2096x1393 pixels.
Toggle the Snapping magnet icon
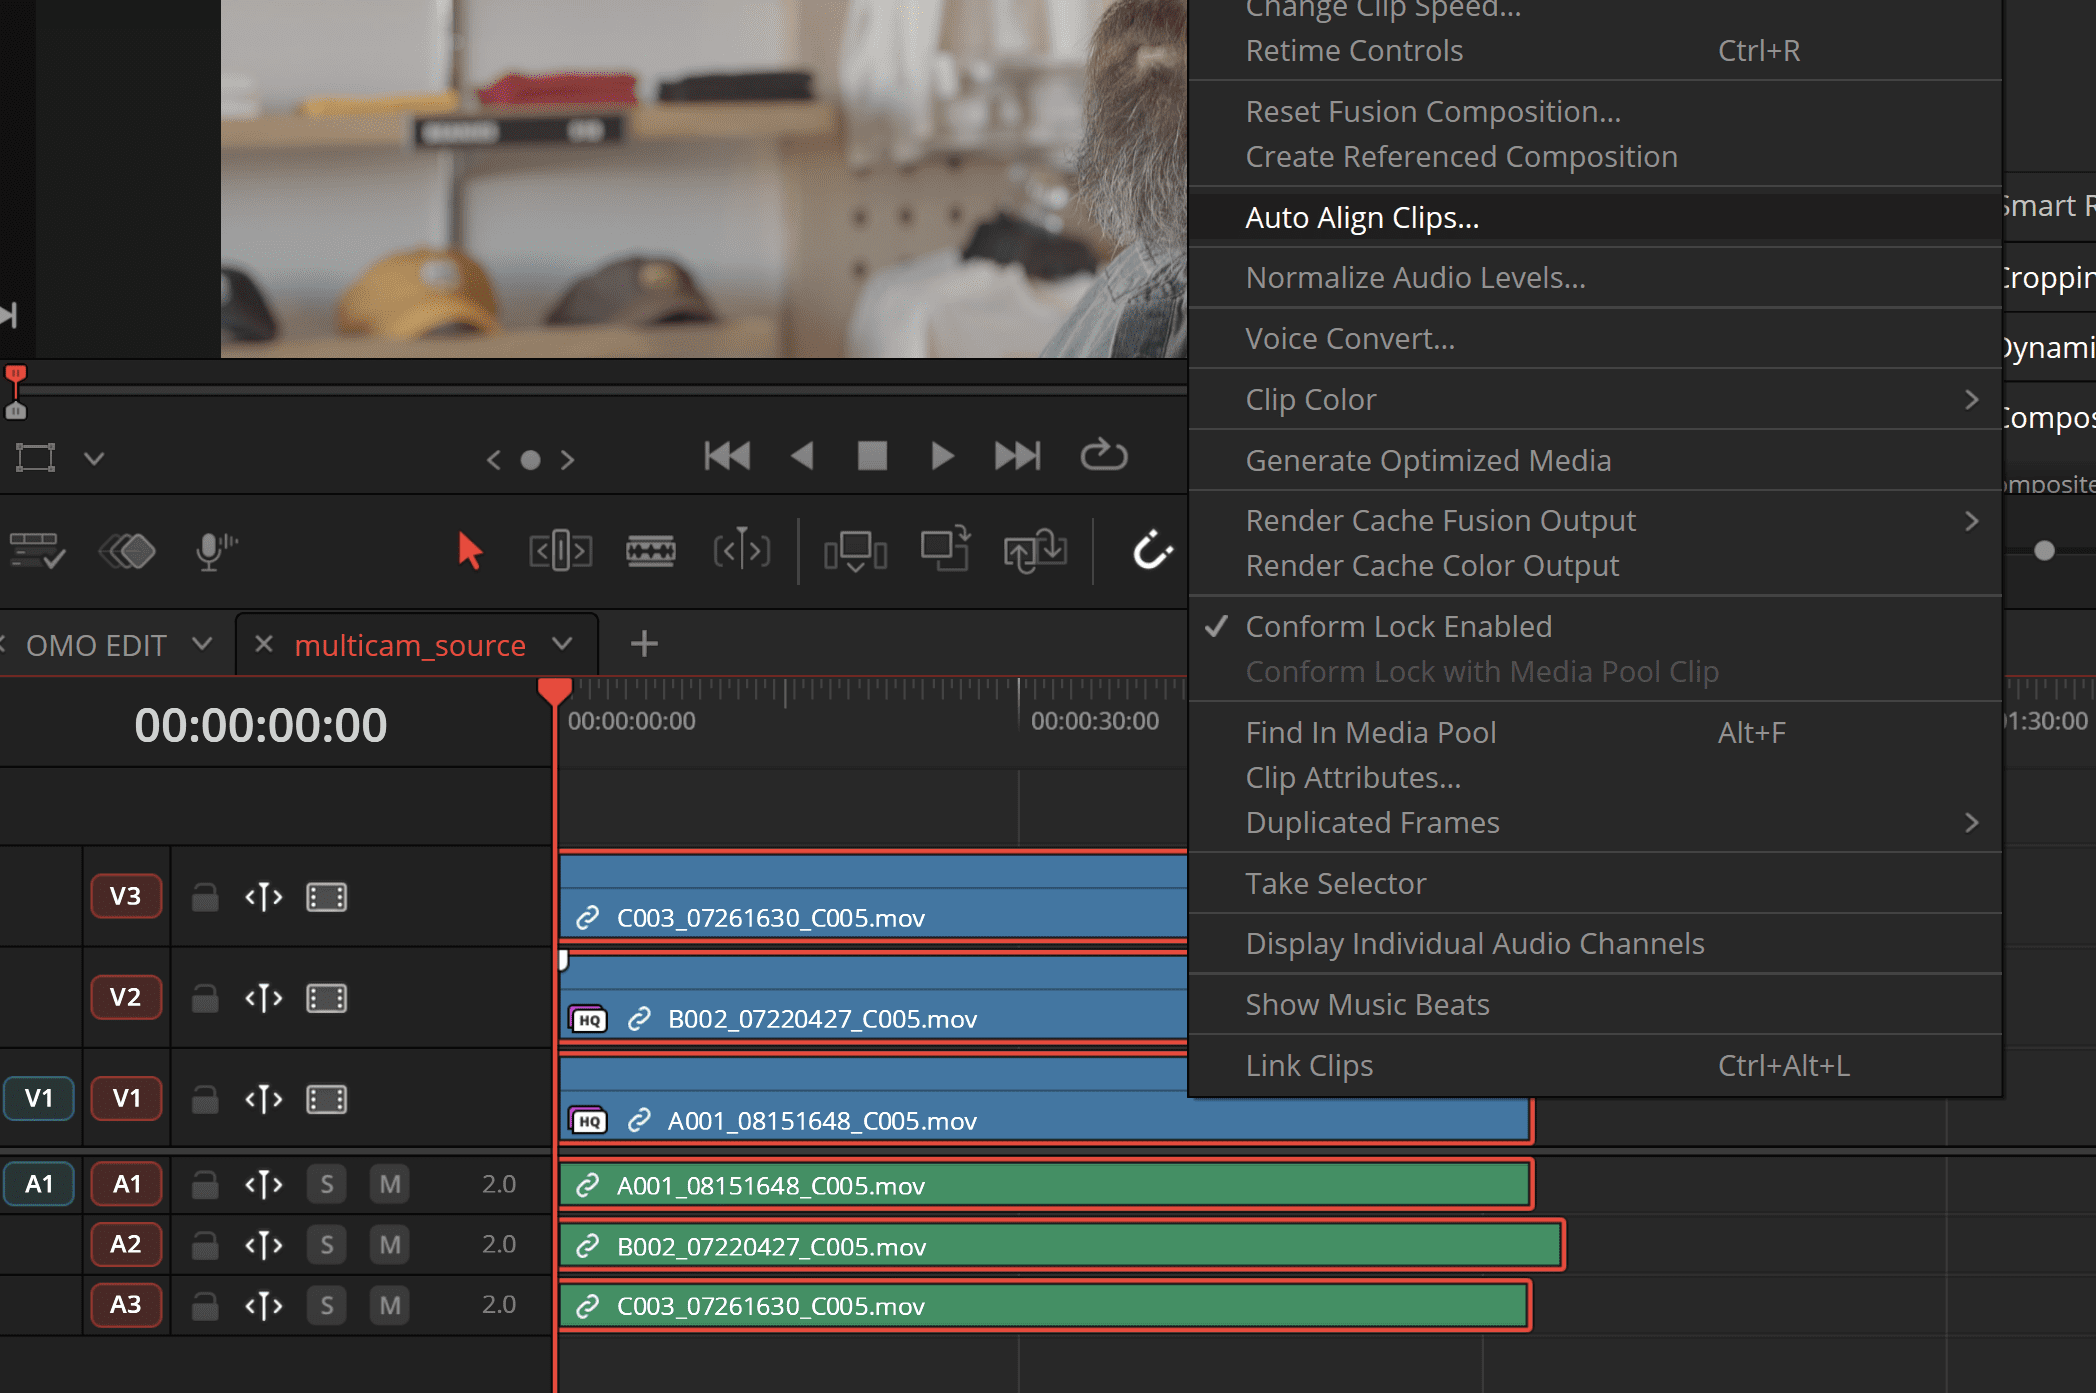(1152, 550)
